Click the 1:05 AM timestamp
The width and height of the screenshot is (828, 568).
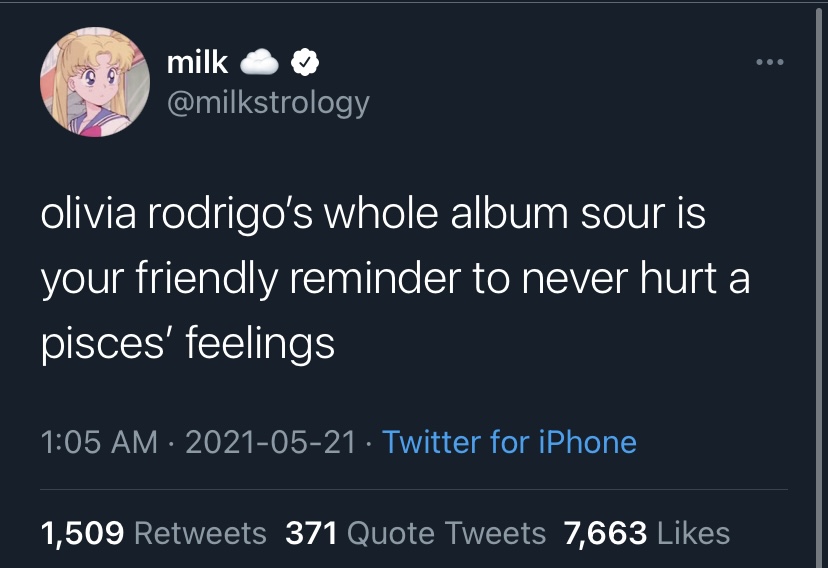tap(99, 442)
